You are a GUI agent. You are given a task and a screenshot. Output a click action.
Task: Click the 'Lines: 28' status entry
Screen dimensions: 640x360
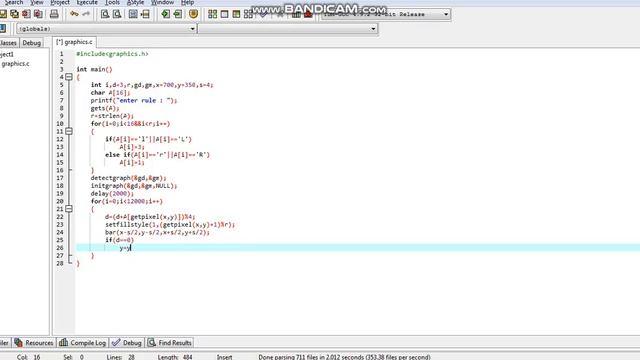click(120, 357)
